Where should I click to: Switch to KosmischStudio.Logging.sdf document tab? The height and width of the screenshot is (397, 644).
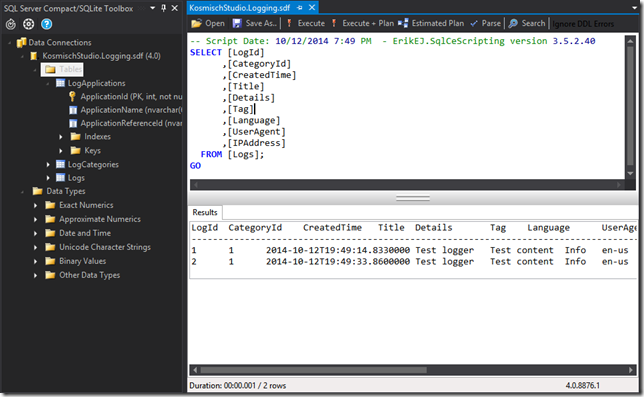[239, 8]
